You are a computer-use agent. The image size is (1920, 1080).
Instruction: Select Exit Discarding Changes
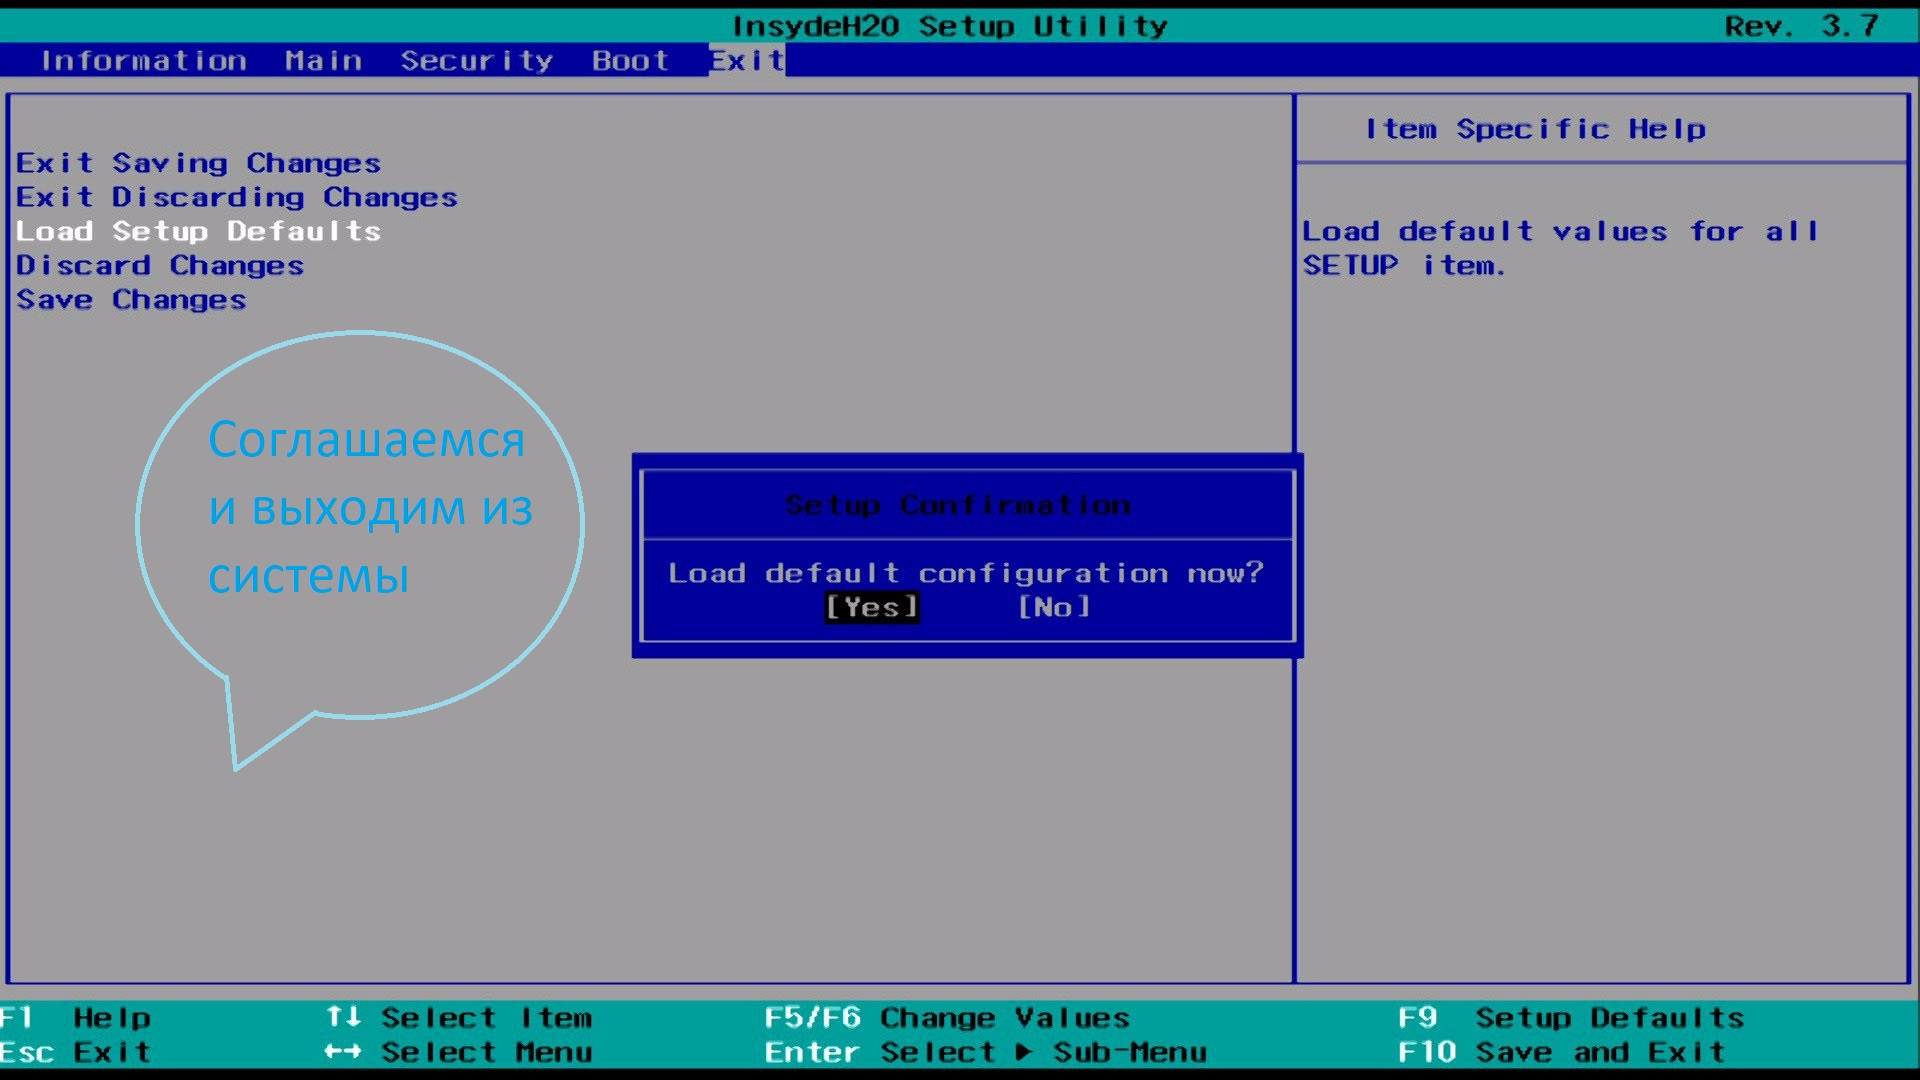236,197
